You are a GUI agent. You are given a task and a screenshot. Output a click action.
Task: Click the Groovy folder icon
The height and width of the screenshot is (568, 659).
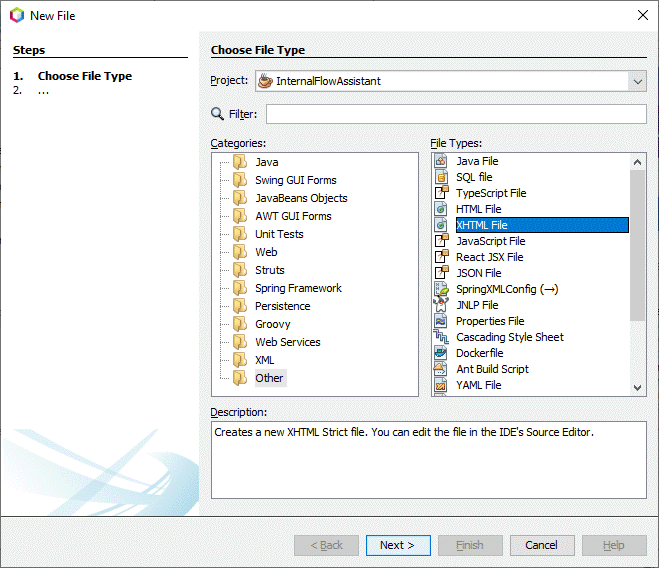click(x=240, y=324)
